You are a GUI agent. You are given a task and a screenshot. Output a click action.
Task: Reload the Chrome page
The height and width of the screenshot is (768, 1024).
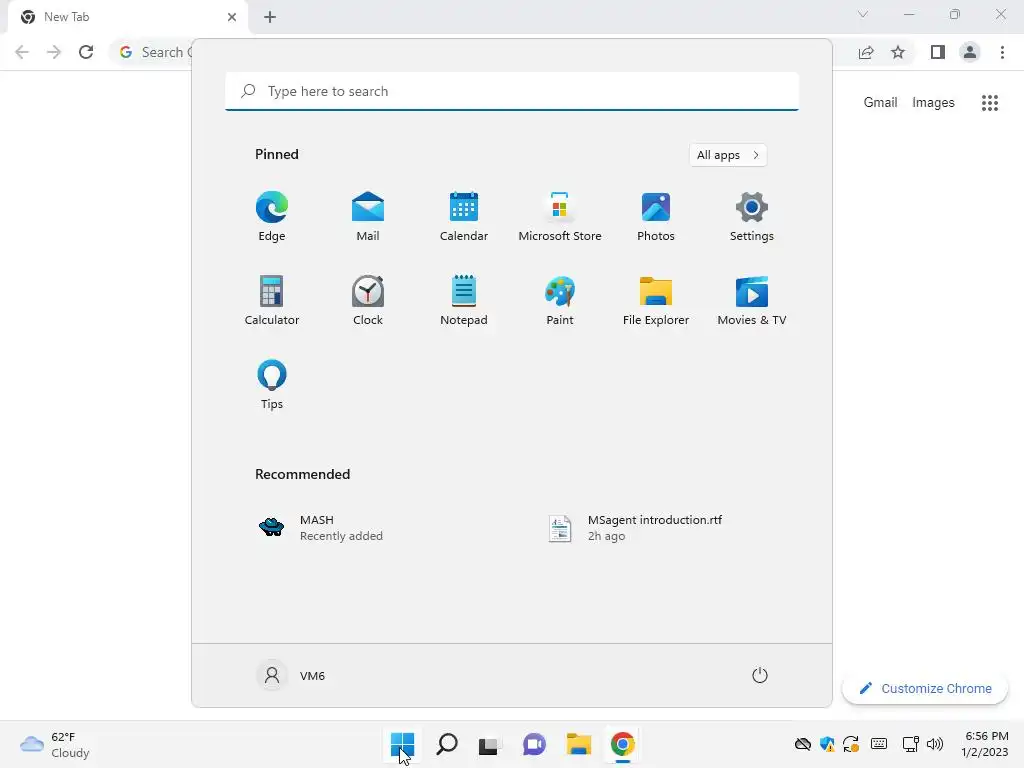coord(86,52)
